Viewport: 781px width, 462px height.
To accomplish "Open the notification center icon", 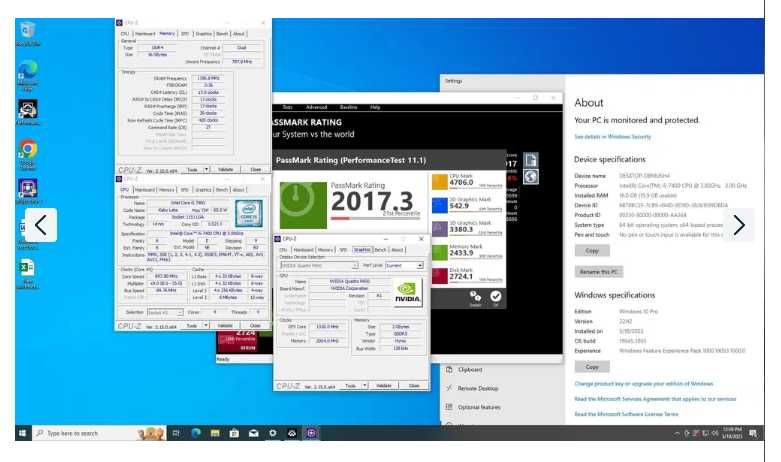I will click(x=753, y=434).
